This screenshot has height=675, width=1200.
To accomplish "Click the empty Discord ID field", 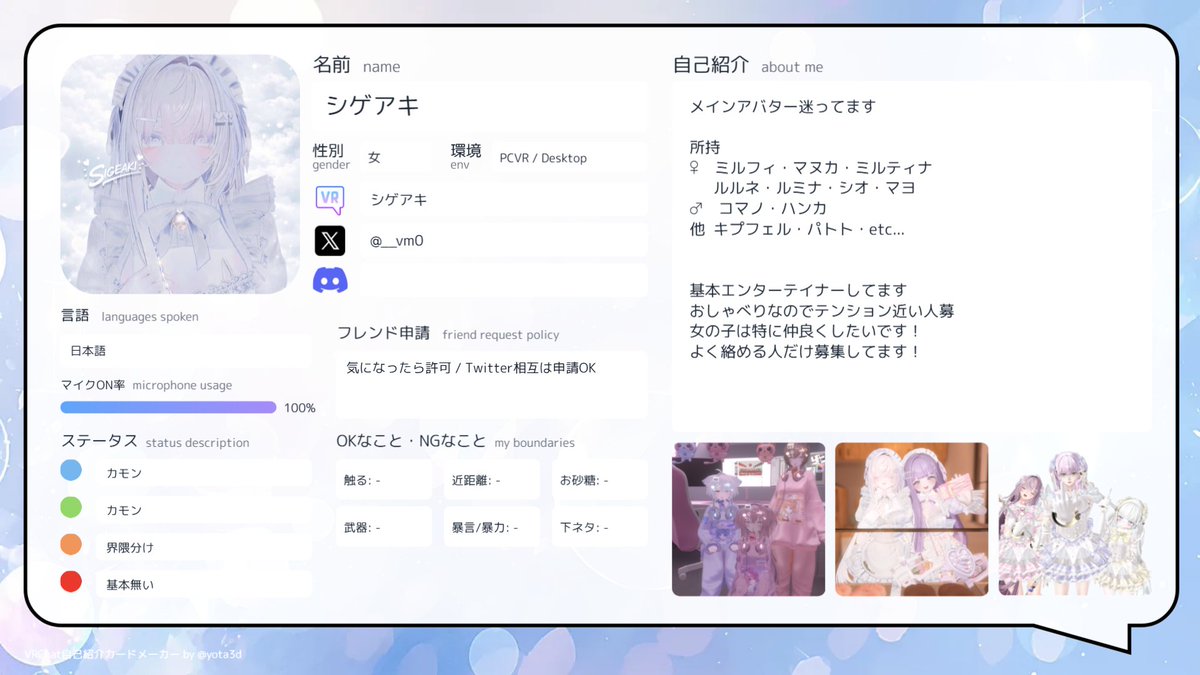I will click(504, 281).
